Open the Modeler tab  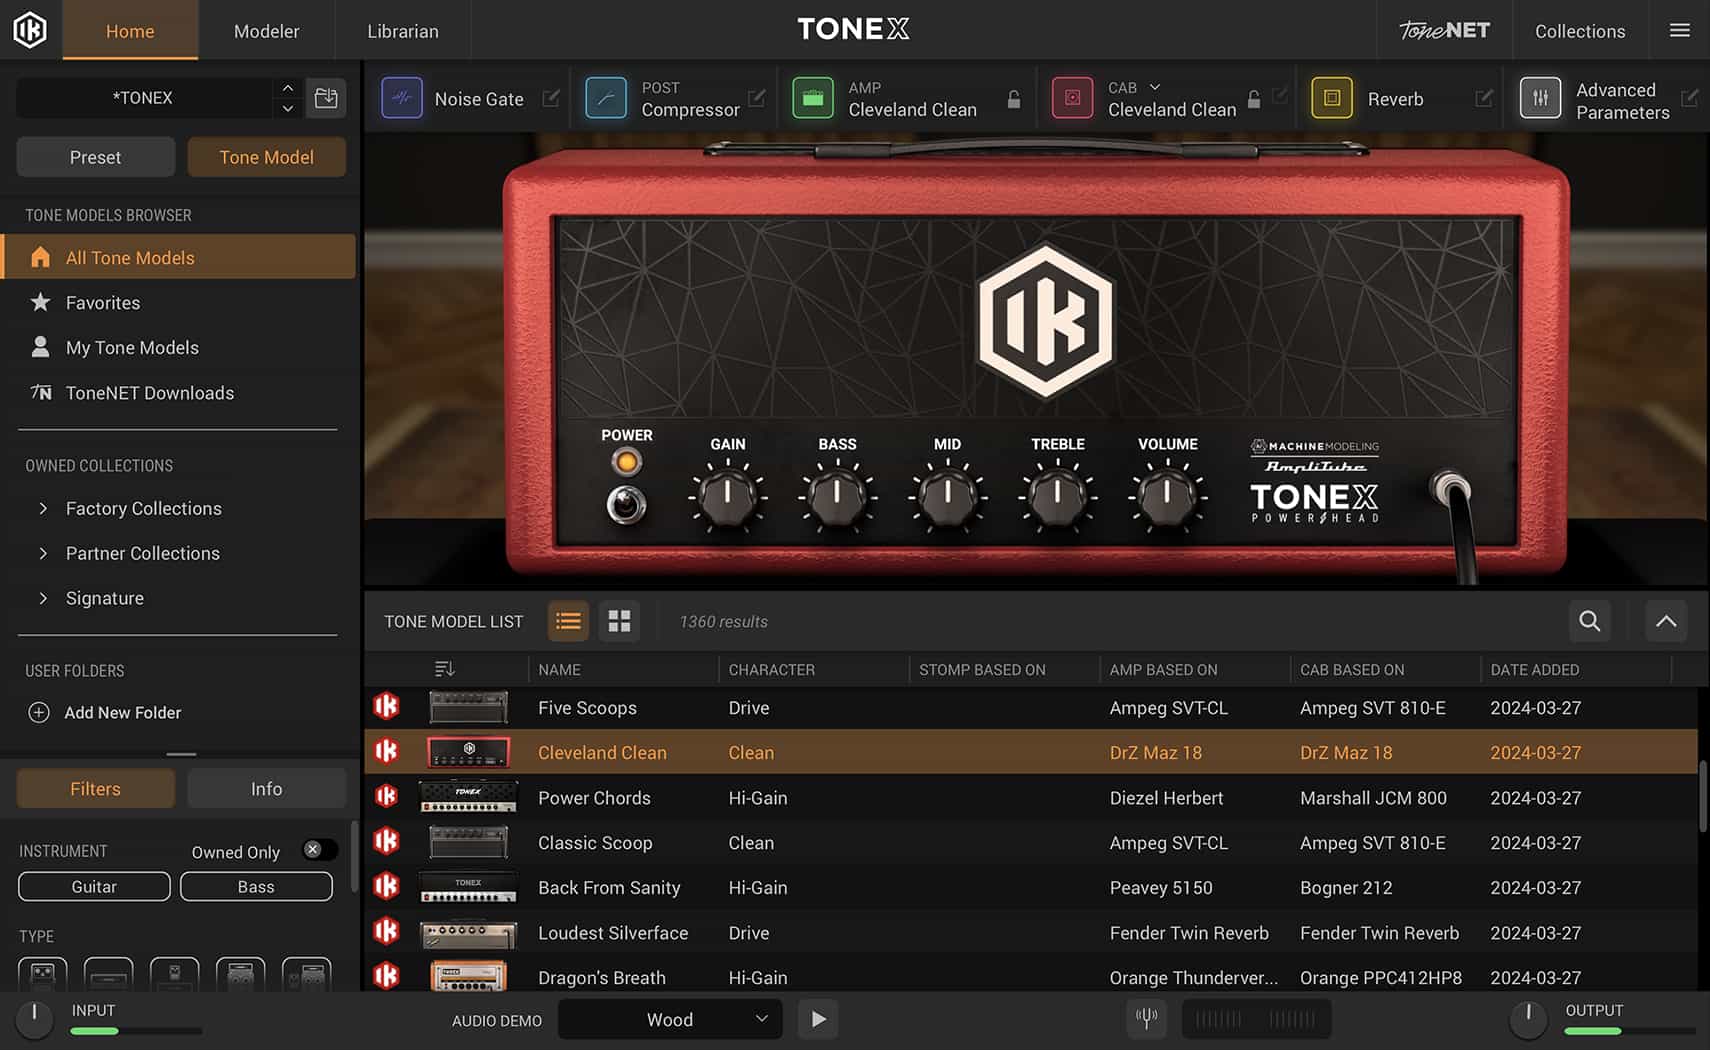coord(266,31)
